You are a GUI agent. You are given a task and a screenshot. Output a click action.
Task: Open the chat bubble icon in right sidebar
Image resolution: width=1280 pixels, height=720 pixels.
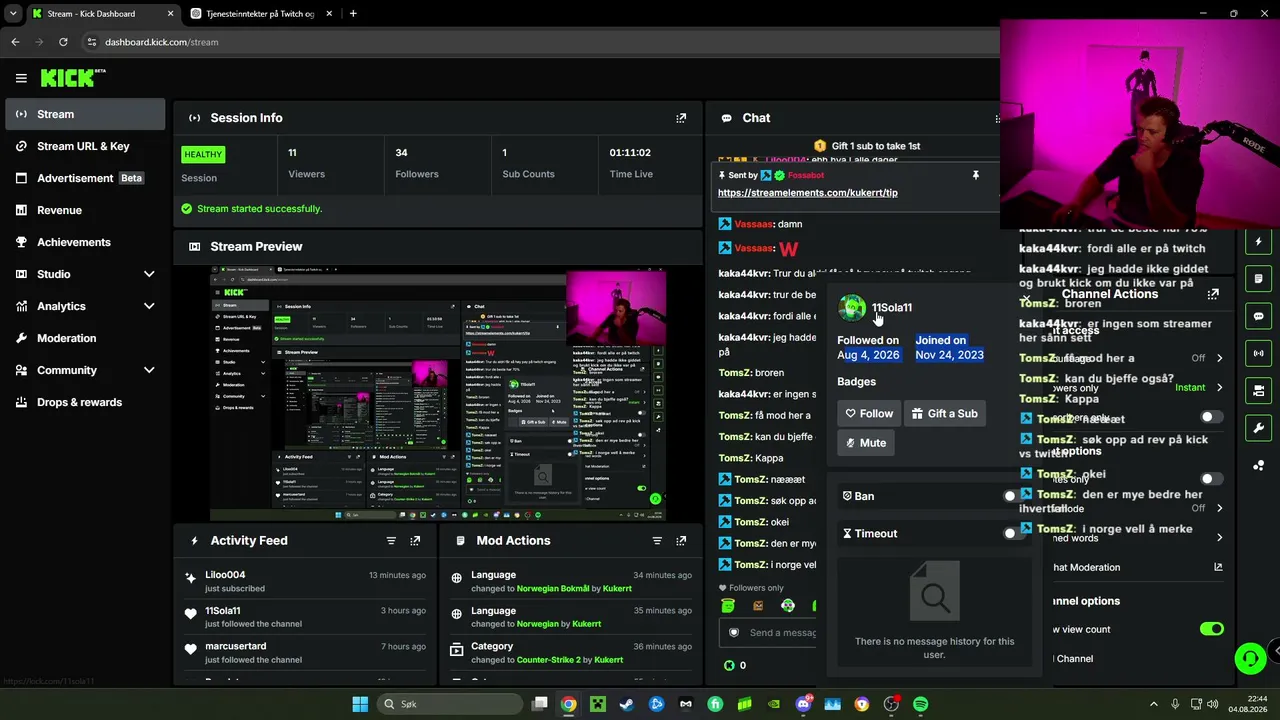point(1259,316)
